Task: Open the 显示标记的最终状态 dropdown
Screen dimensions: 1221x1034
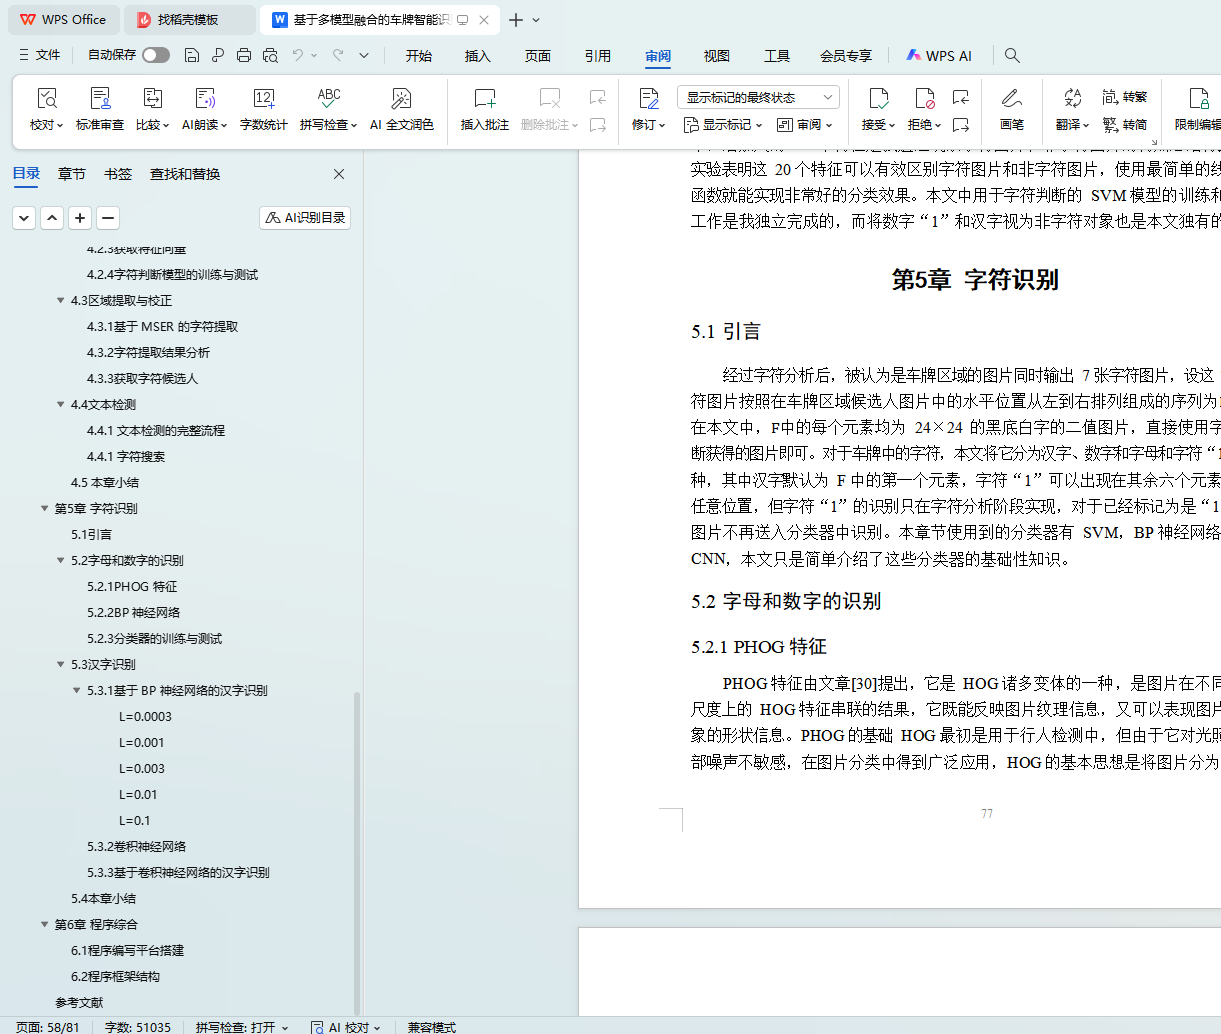Action: [x=758, y=97]
